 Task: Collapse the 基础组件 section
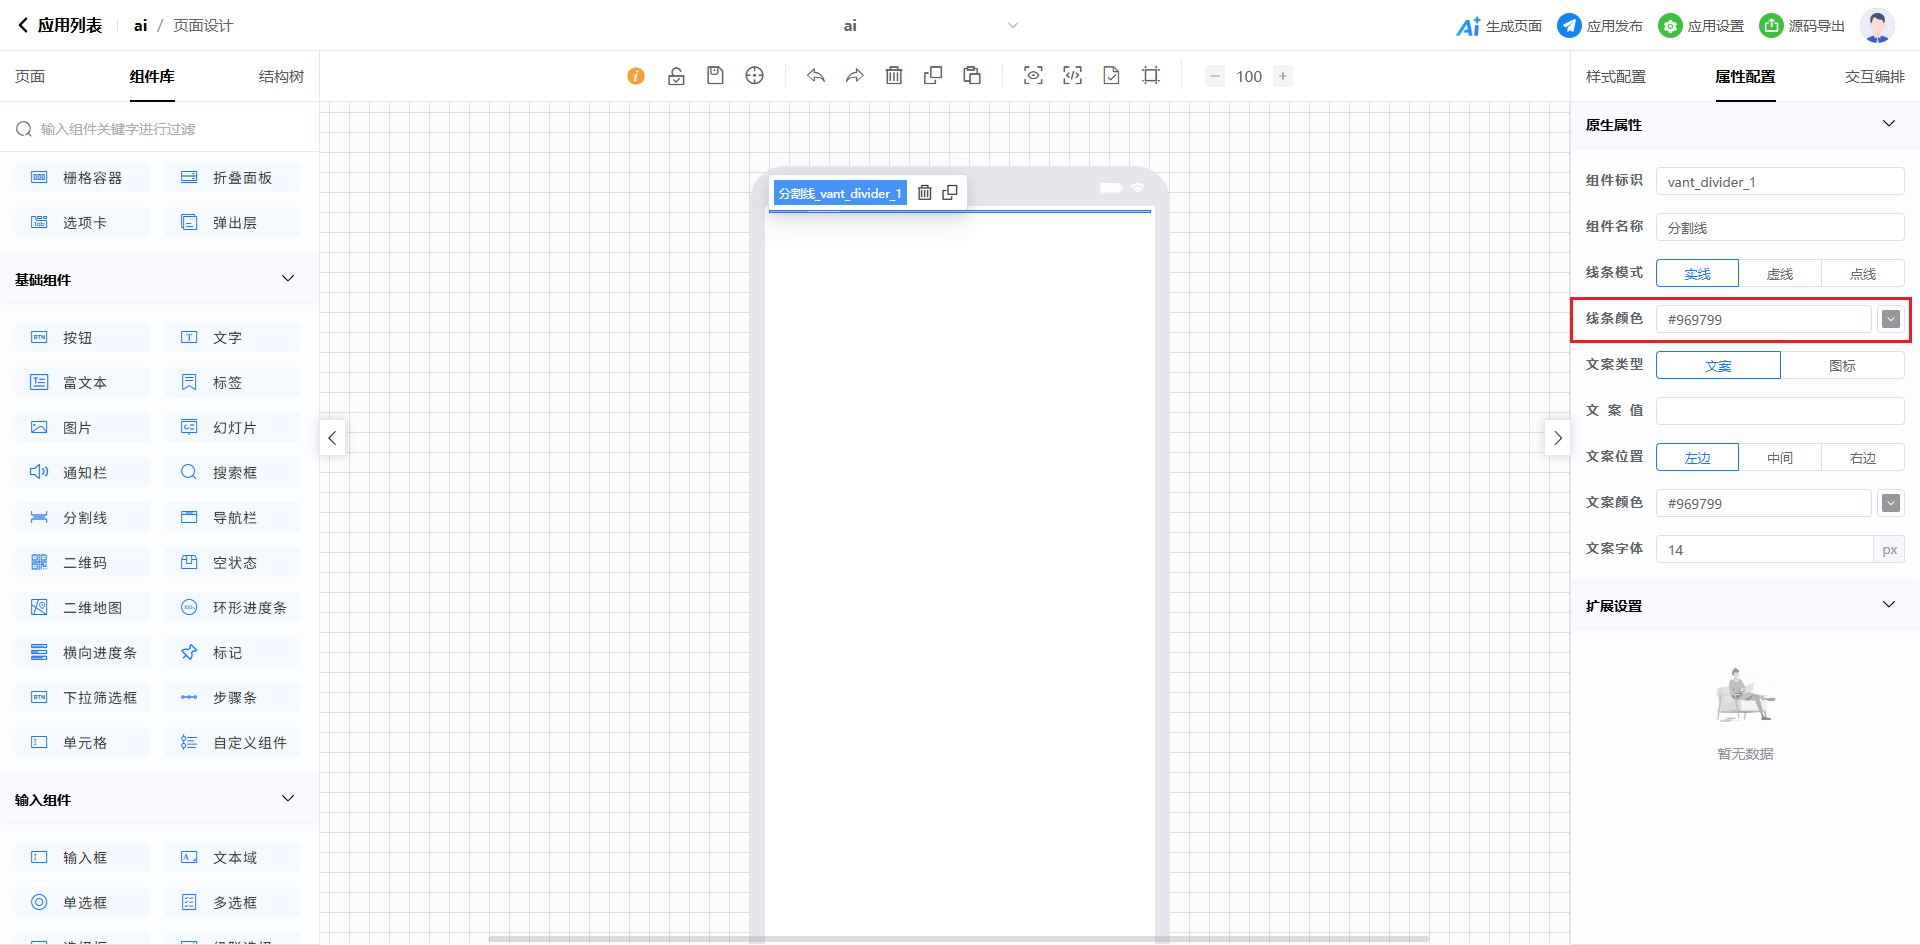(x=288, y=279)
